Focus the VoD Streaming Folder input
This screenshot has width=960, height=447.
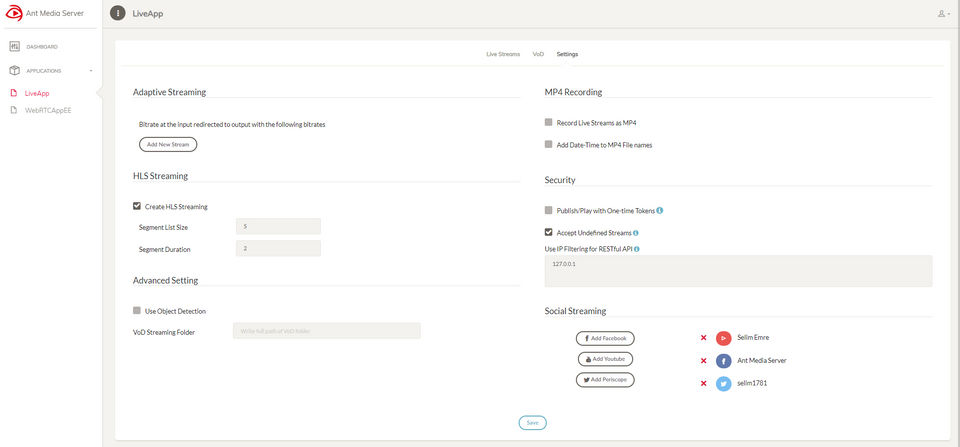(x=326, y=331)
